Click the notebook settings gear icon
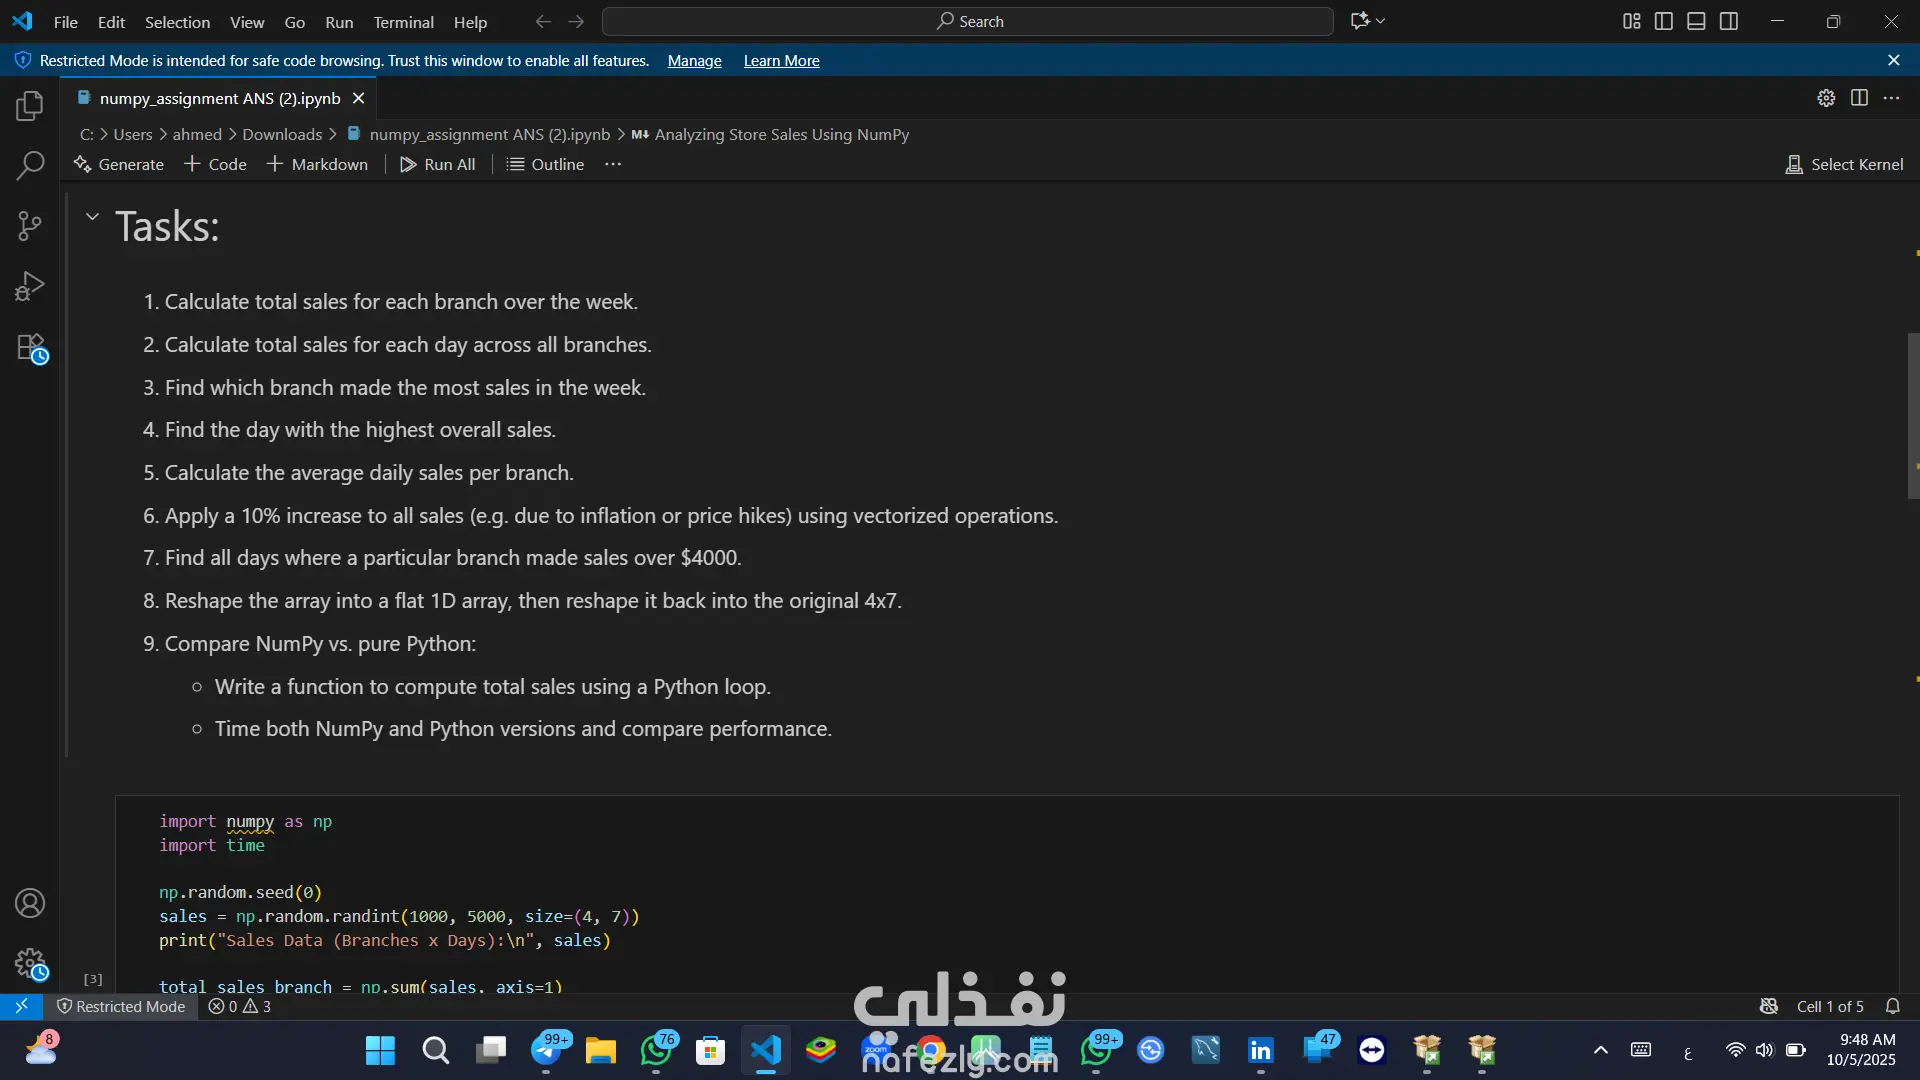The image size is (1920, 1080). pyautogui.click(x=1826, y=98)
